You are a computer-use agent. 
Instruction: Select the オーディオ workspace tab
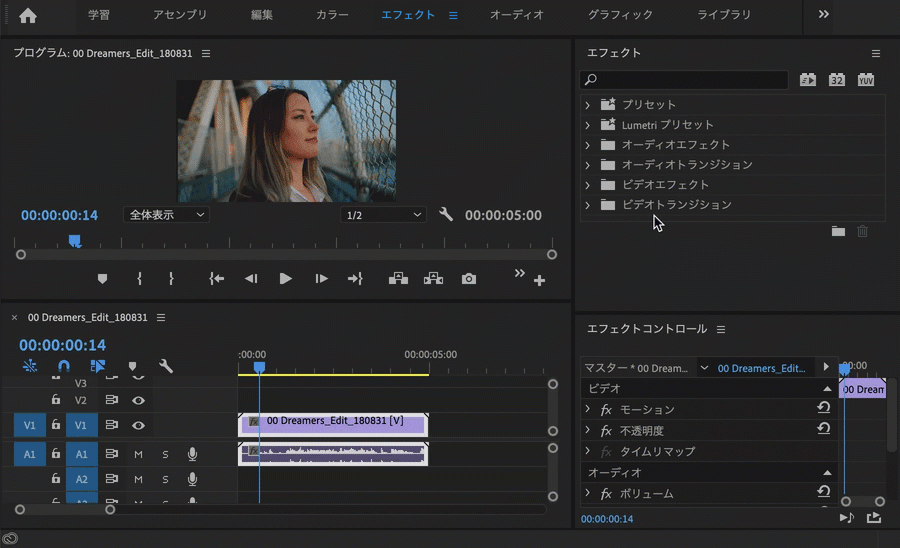click(x=517, y=14)
